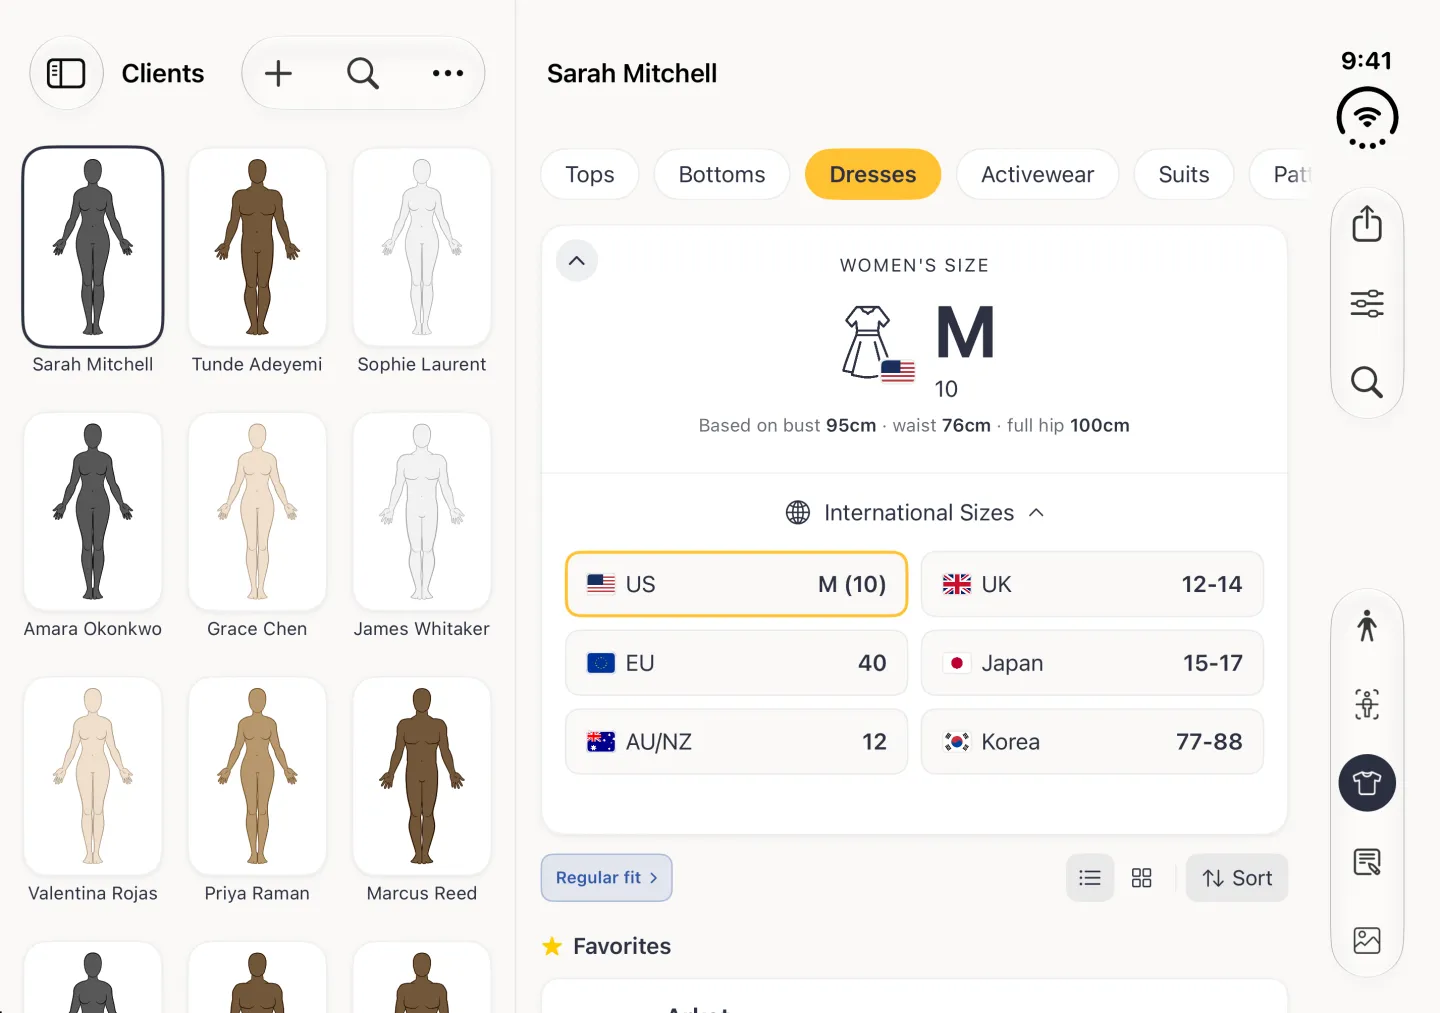This screenshot has width=1440, height=1013.
Task: Open the Suits tab
Action: pyautogui.click(x=1184, y=174)
